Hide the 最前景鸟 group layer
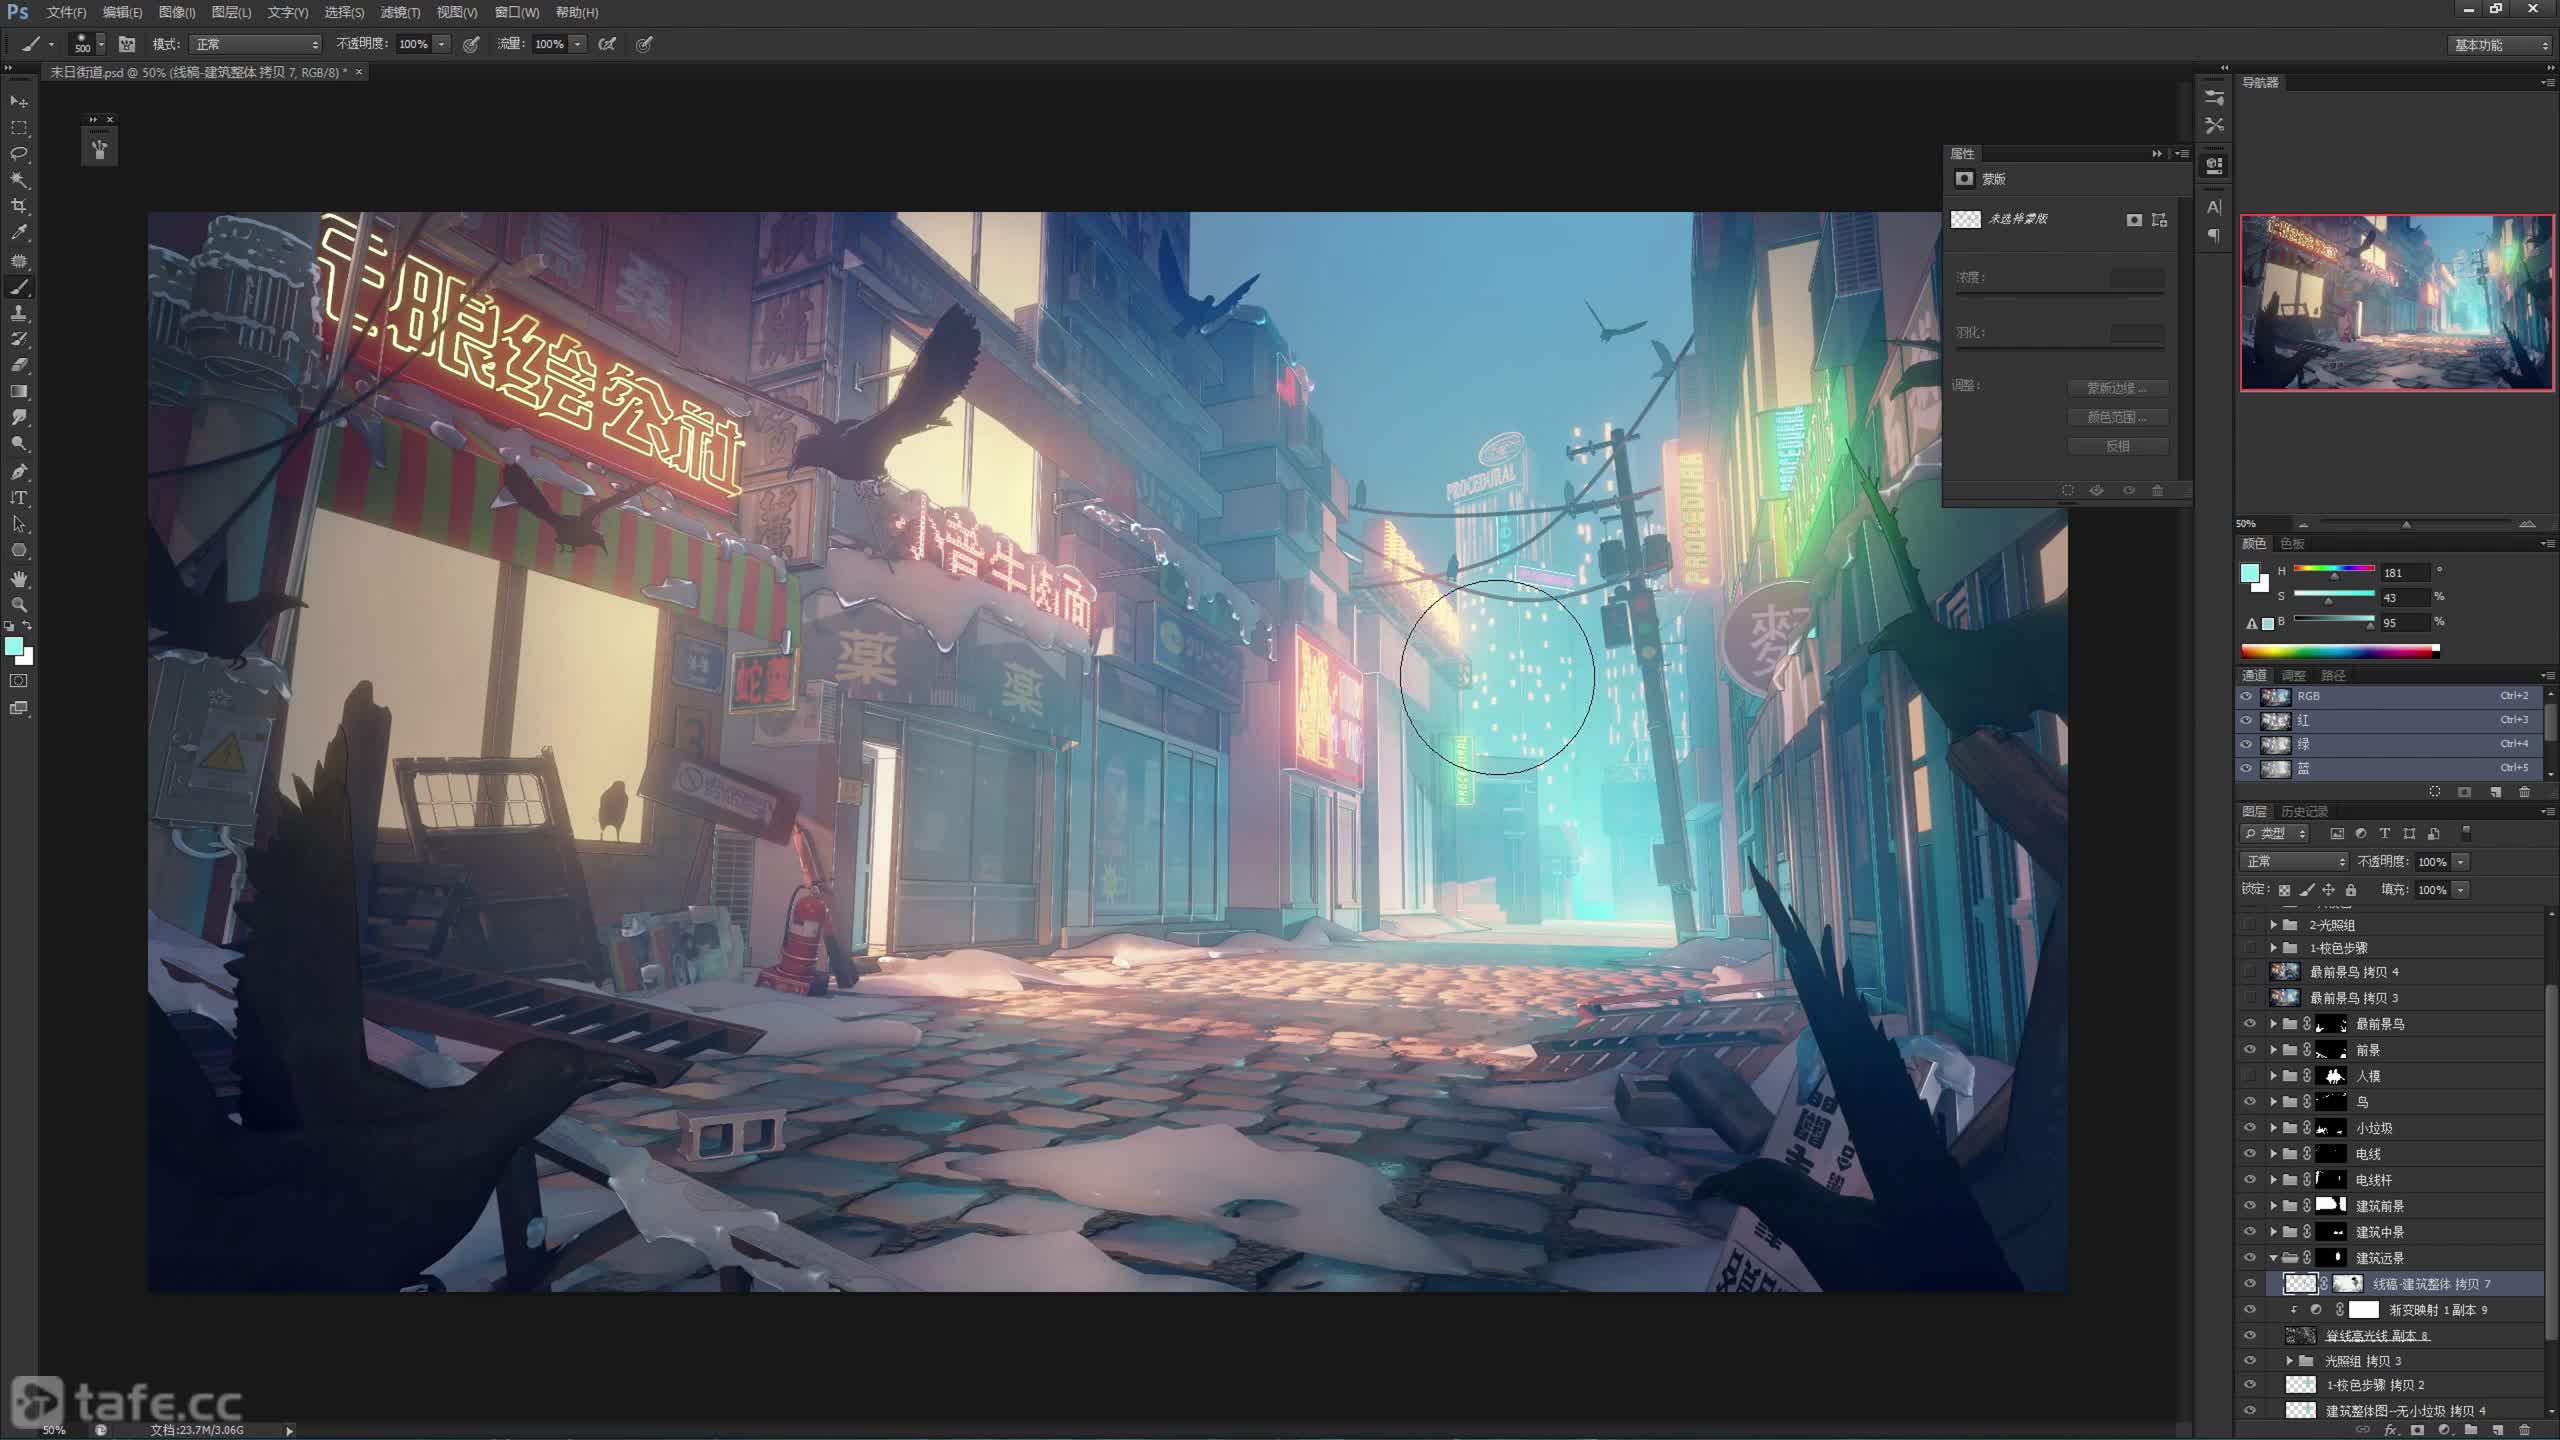The height and width of the screenshot is (1440, 2560). pyautogui.click(x=2250, y=1024)
